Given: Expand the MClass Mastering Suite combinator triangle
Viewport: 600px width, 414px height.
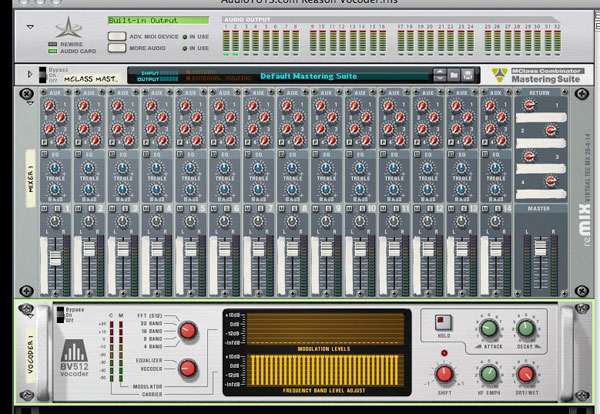Looking at the screenshot, I should (x=30, y=74).
